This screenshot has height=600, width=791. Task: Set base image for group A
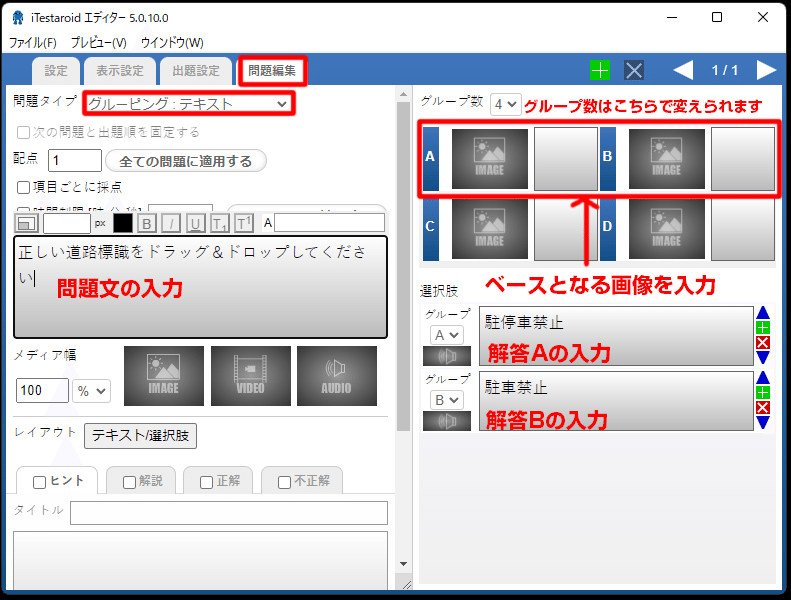click(489, 158)
